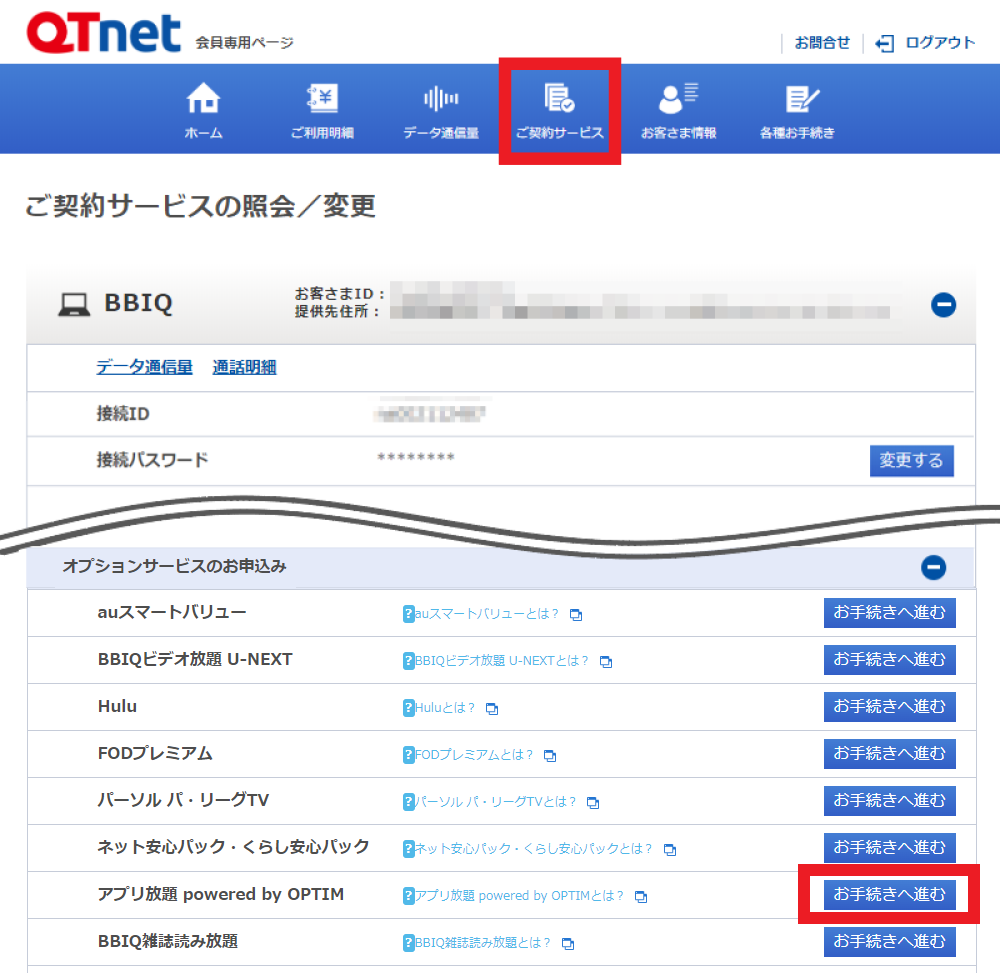Viewport: 1000px width, 973px height.
Task: Collapse the BBIQ section
Action: [943, 305]
